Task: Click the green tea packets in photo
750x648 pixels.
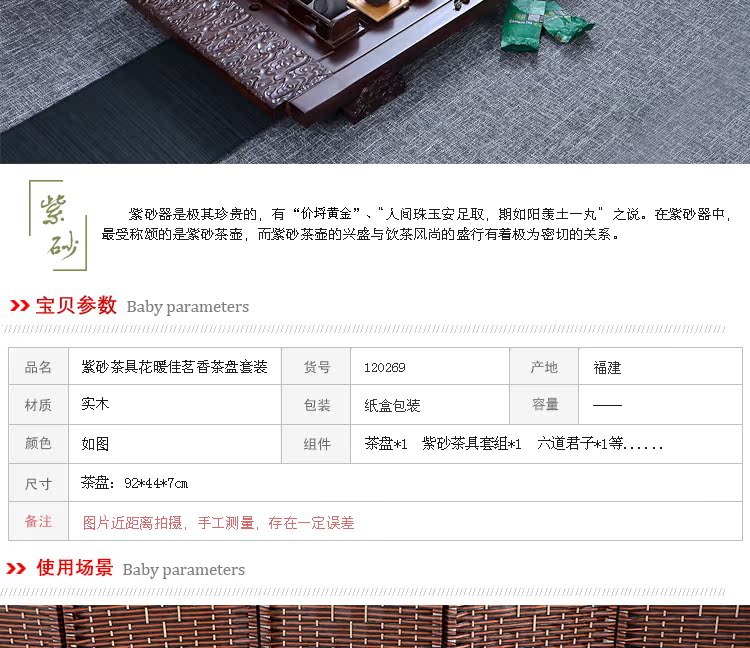Action: 543,26
